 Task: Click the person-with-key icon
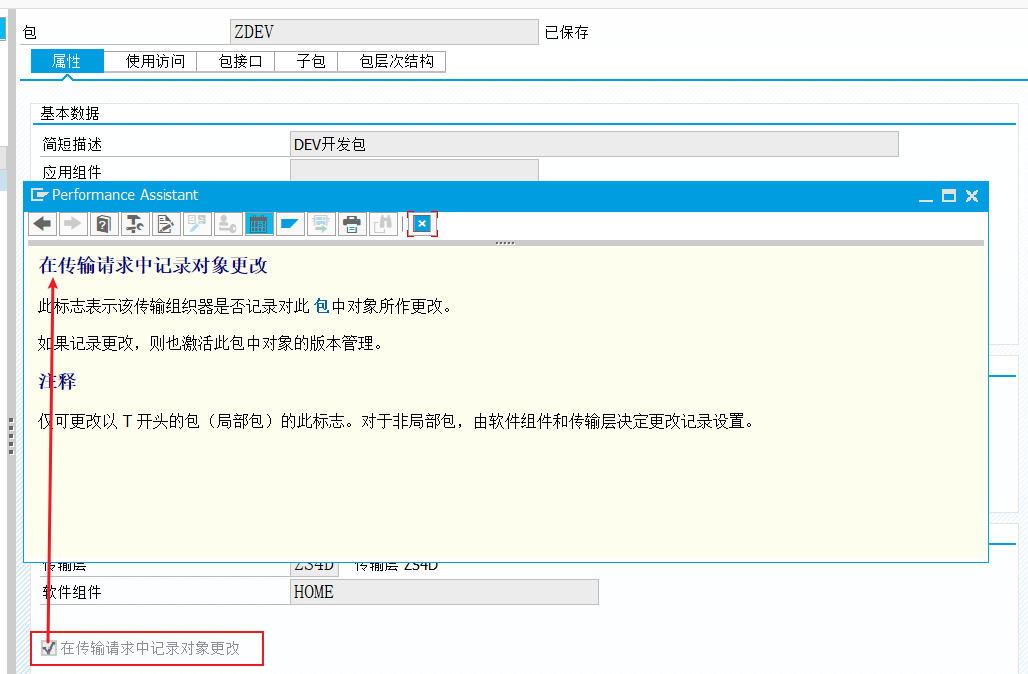pyautogui.click(x=227, y=224)
